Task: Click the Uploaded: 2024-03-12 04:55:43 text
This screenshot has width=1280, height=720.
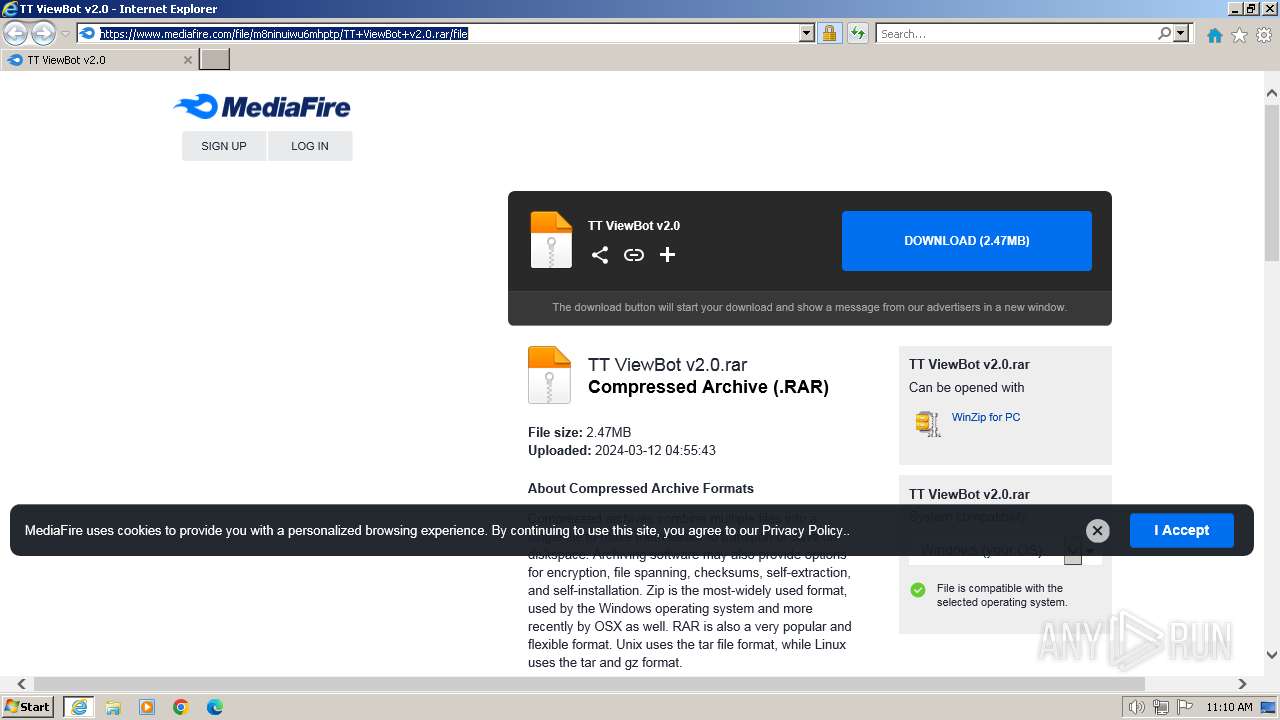Action: pos(622,451)
